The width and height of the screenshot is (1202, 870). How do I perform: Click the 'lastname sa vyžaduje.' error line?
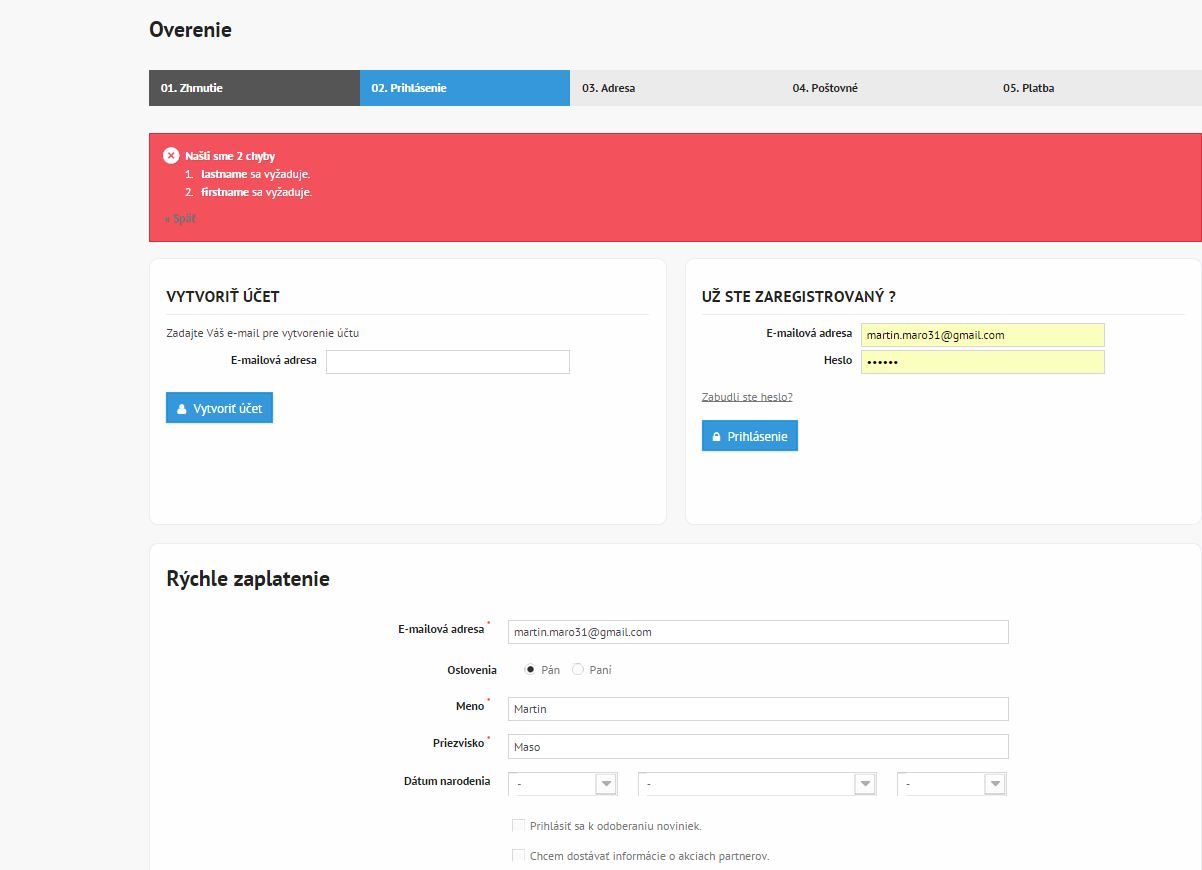coord(256,174)
